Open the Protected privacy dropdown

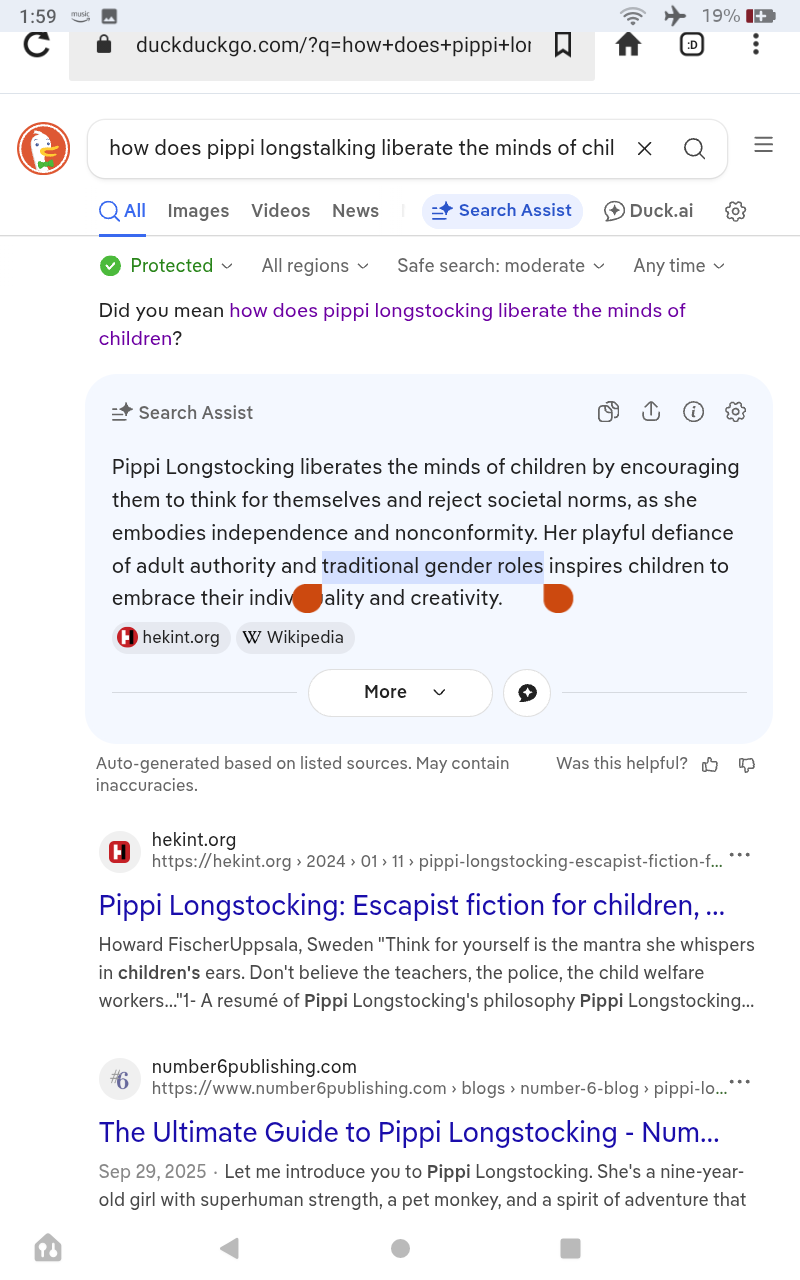166,266
